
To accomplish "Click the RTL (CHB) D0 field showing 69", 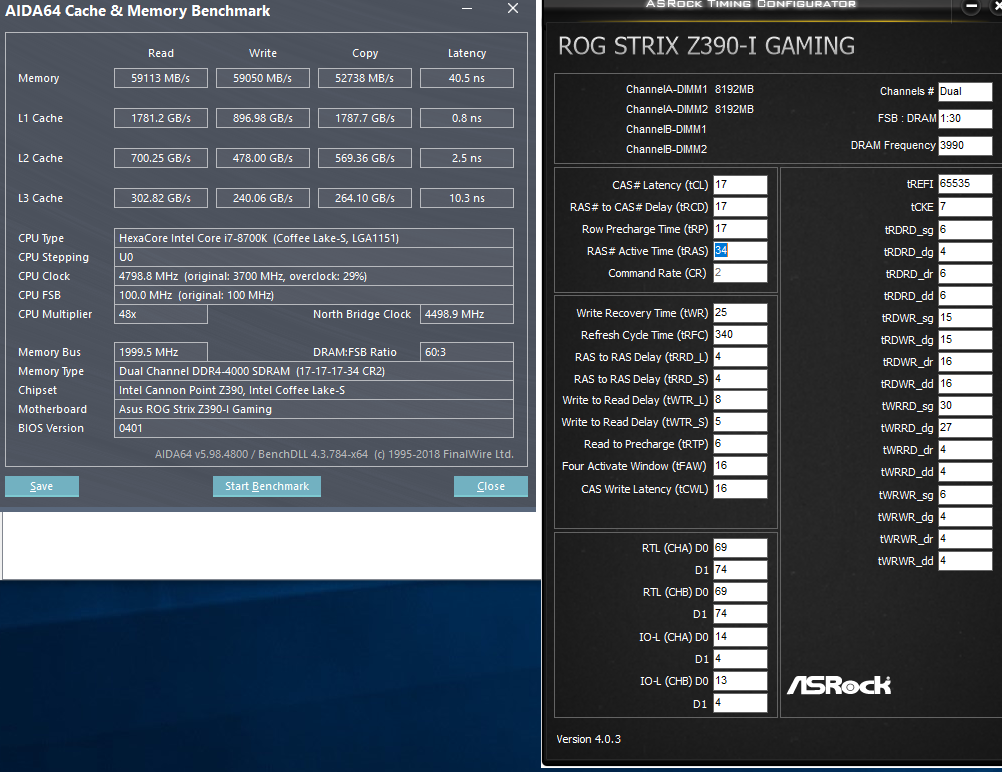I will click(740, 592).
